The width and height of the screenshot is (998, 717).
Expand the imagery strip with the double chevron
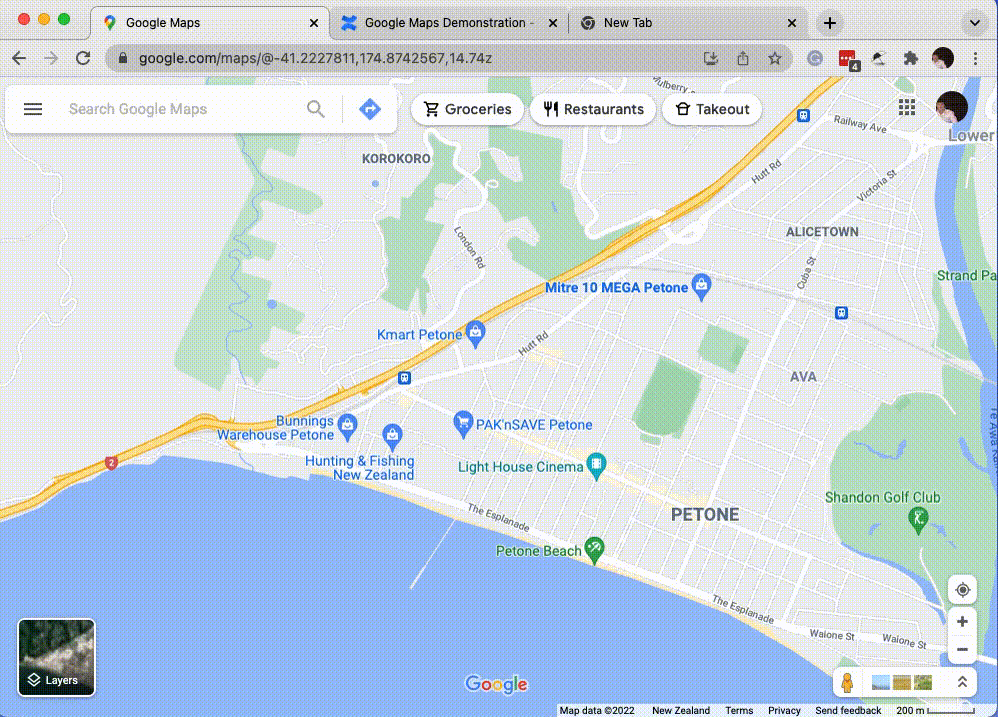pyautogui.click(x=962, y=682)
